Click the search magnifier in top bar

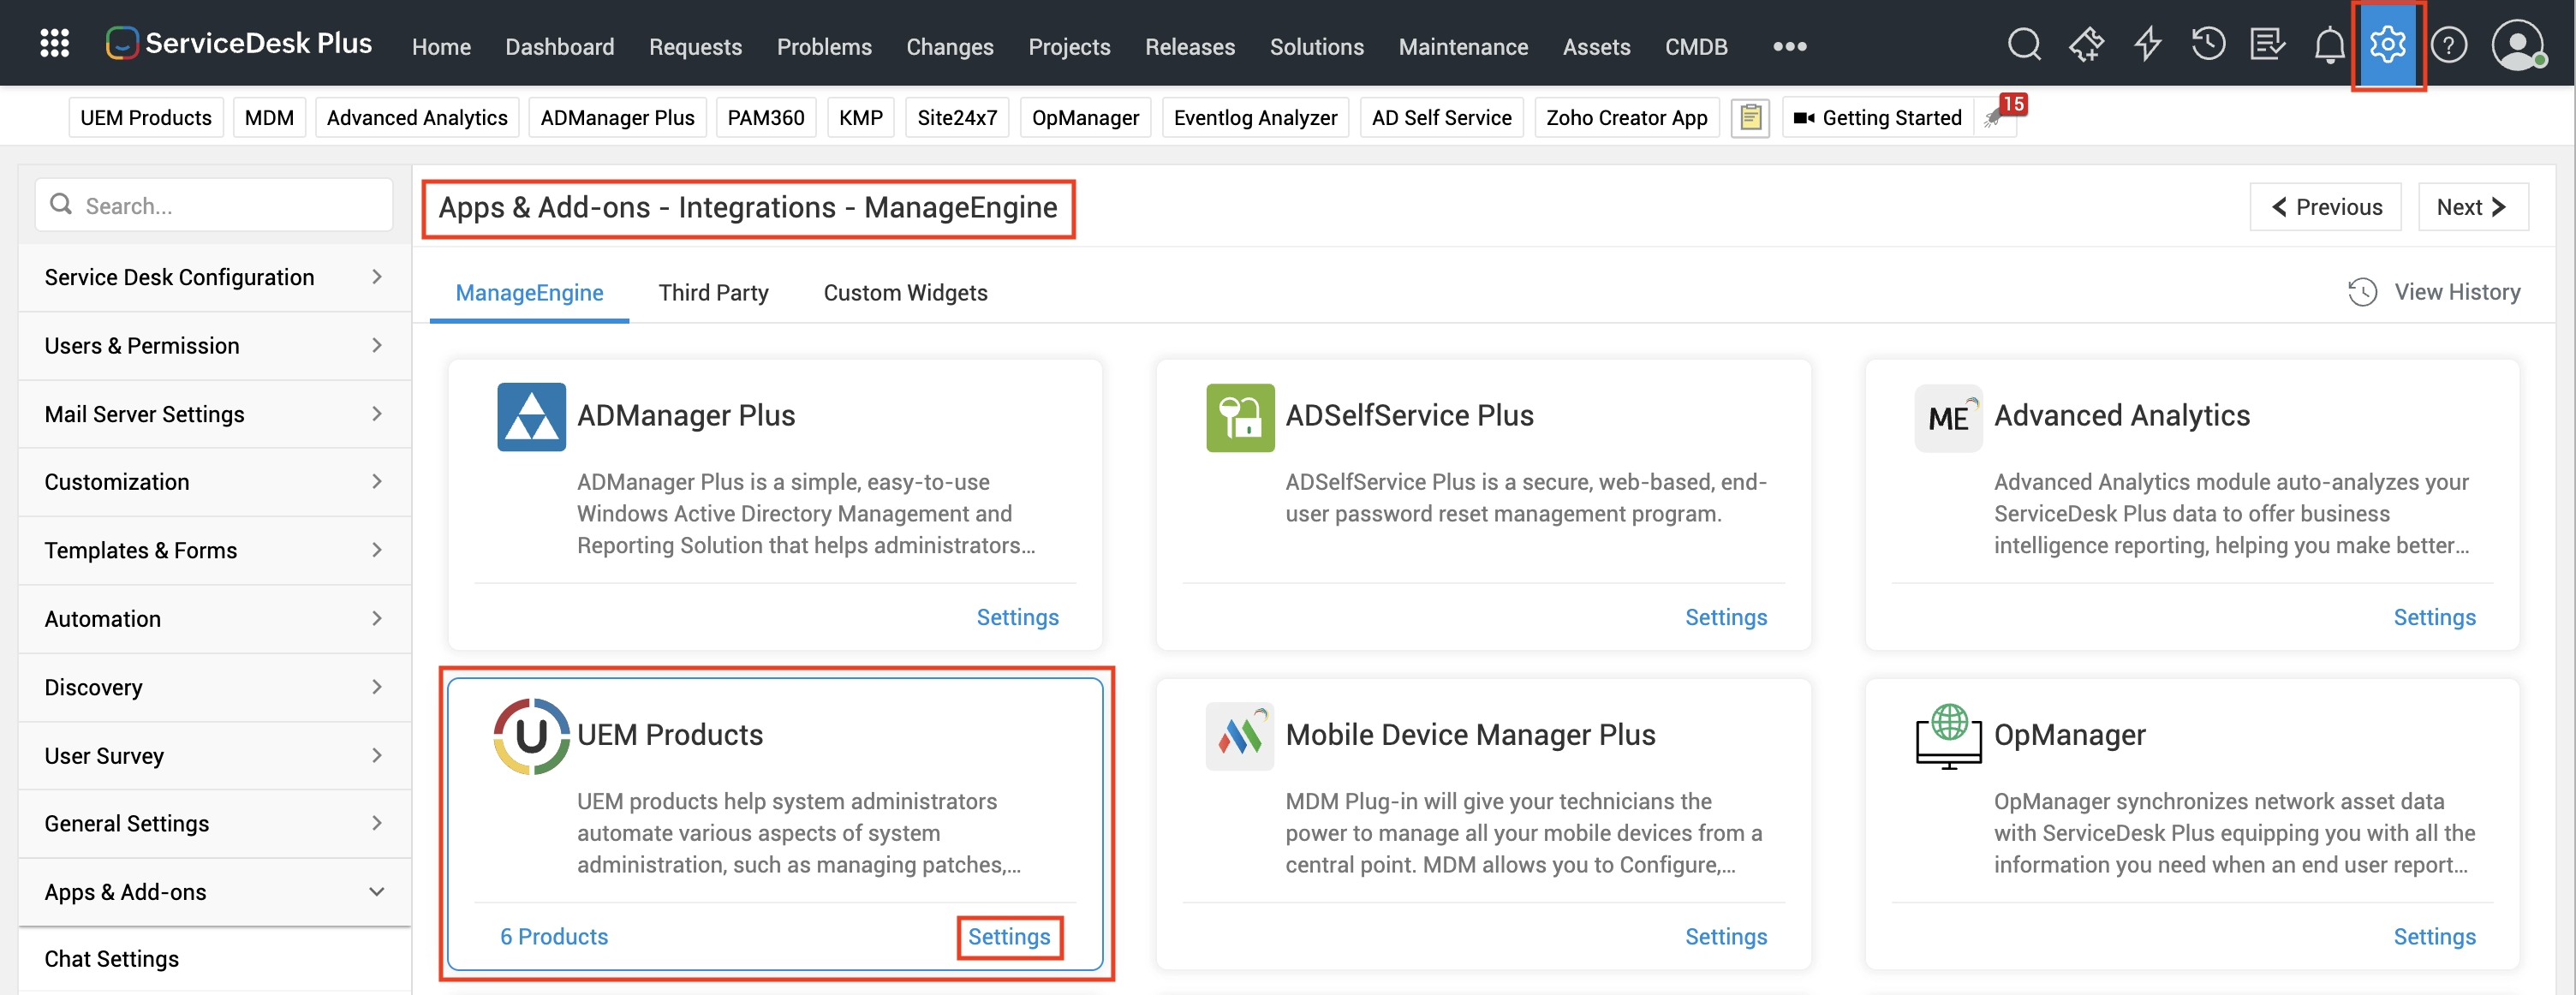(x=2024, y=44)
